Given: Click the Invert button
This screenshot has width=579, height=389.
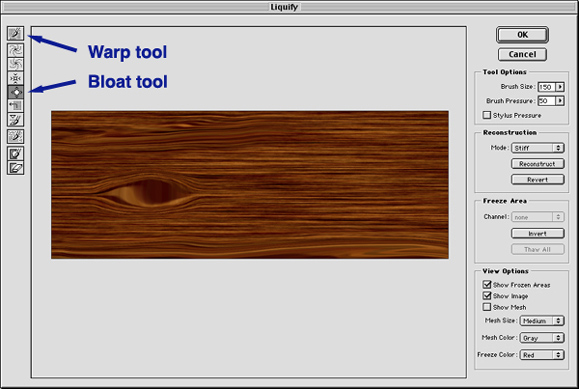Looking at the screenshot, I should click(x=538, y=233).
